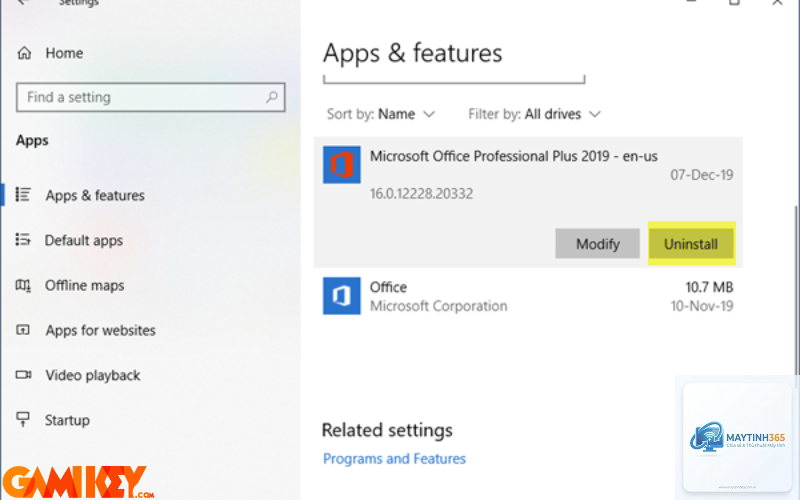This screenshot has width=800, height=500.
Task: Click the Video playback camera icon
Action: 23,375
